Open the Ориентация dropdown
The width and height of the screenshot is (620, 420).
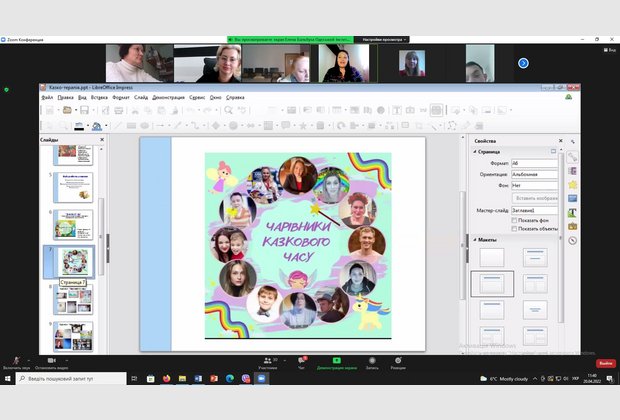click(x=535, y=174)
